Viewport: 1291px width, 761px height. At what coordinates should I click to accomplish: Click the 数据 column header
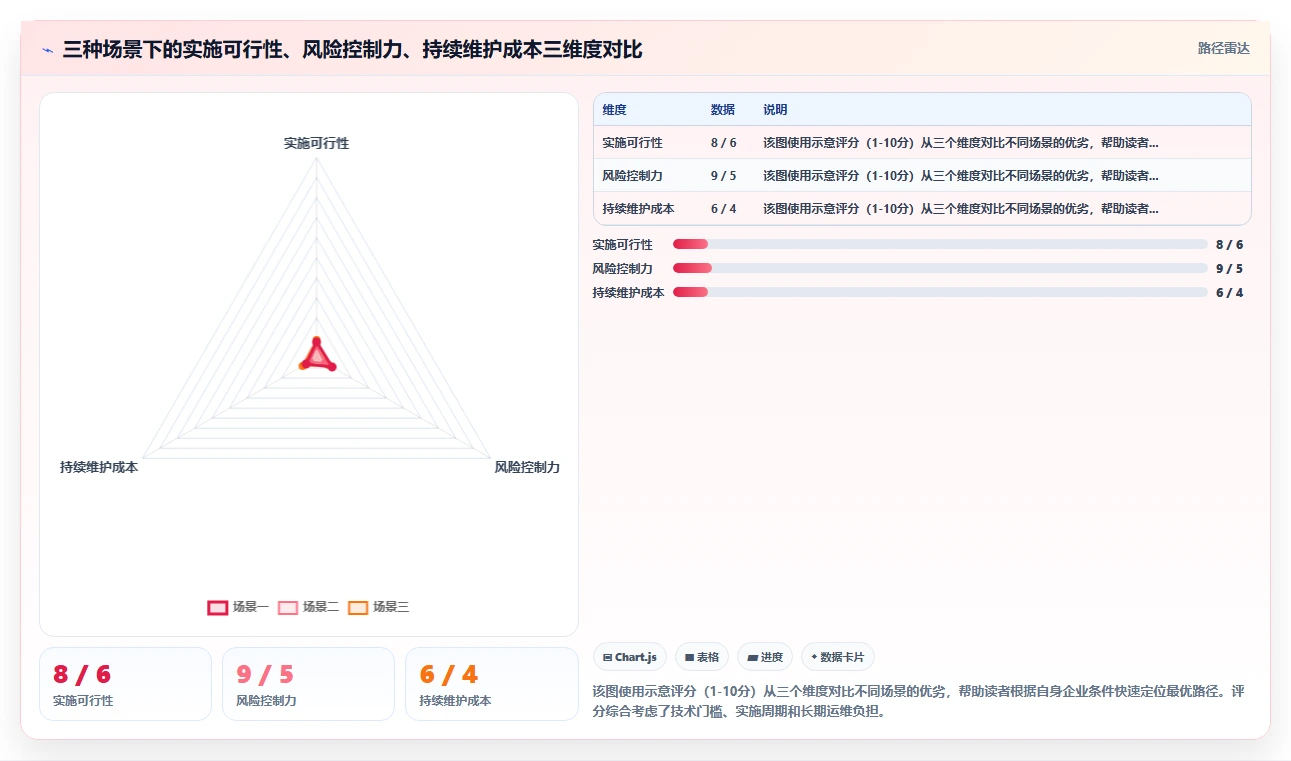tap(722, 110)
